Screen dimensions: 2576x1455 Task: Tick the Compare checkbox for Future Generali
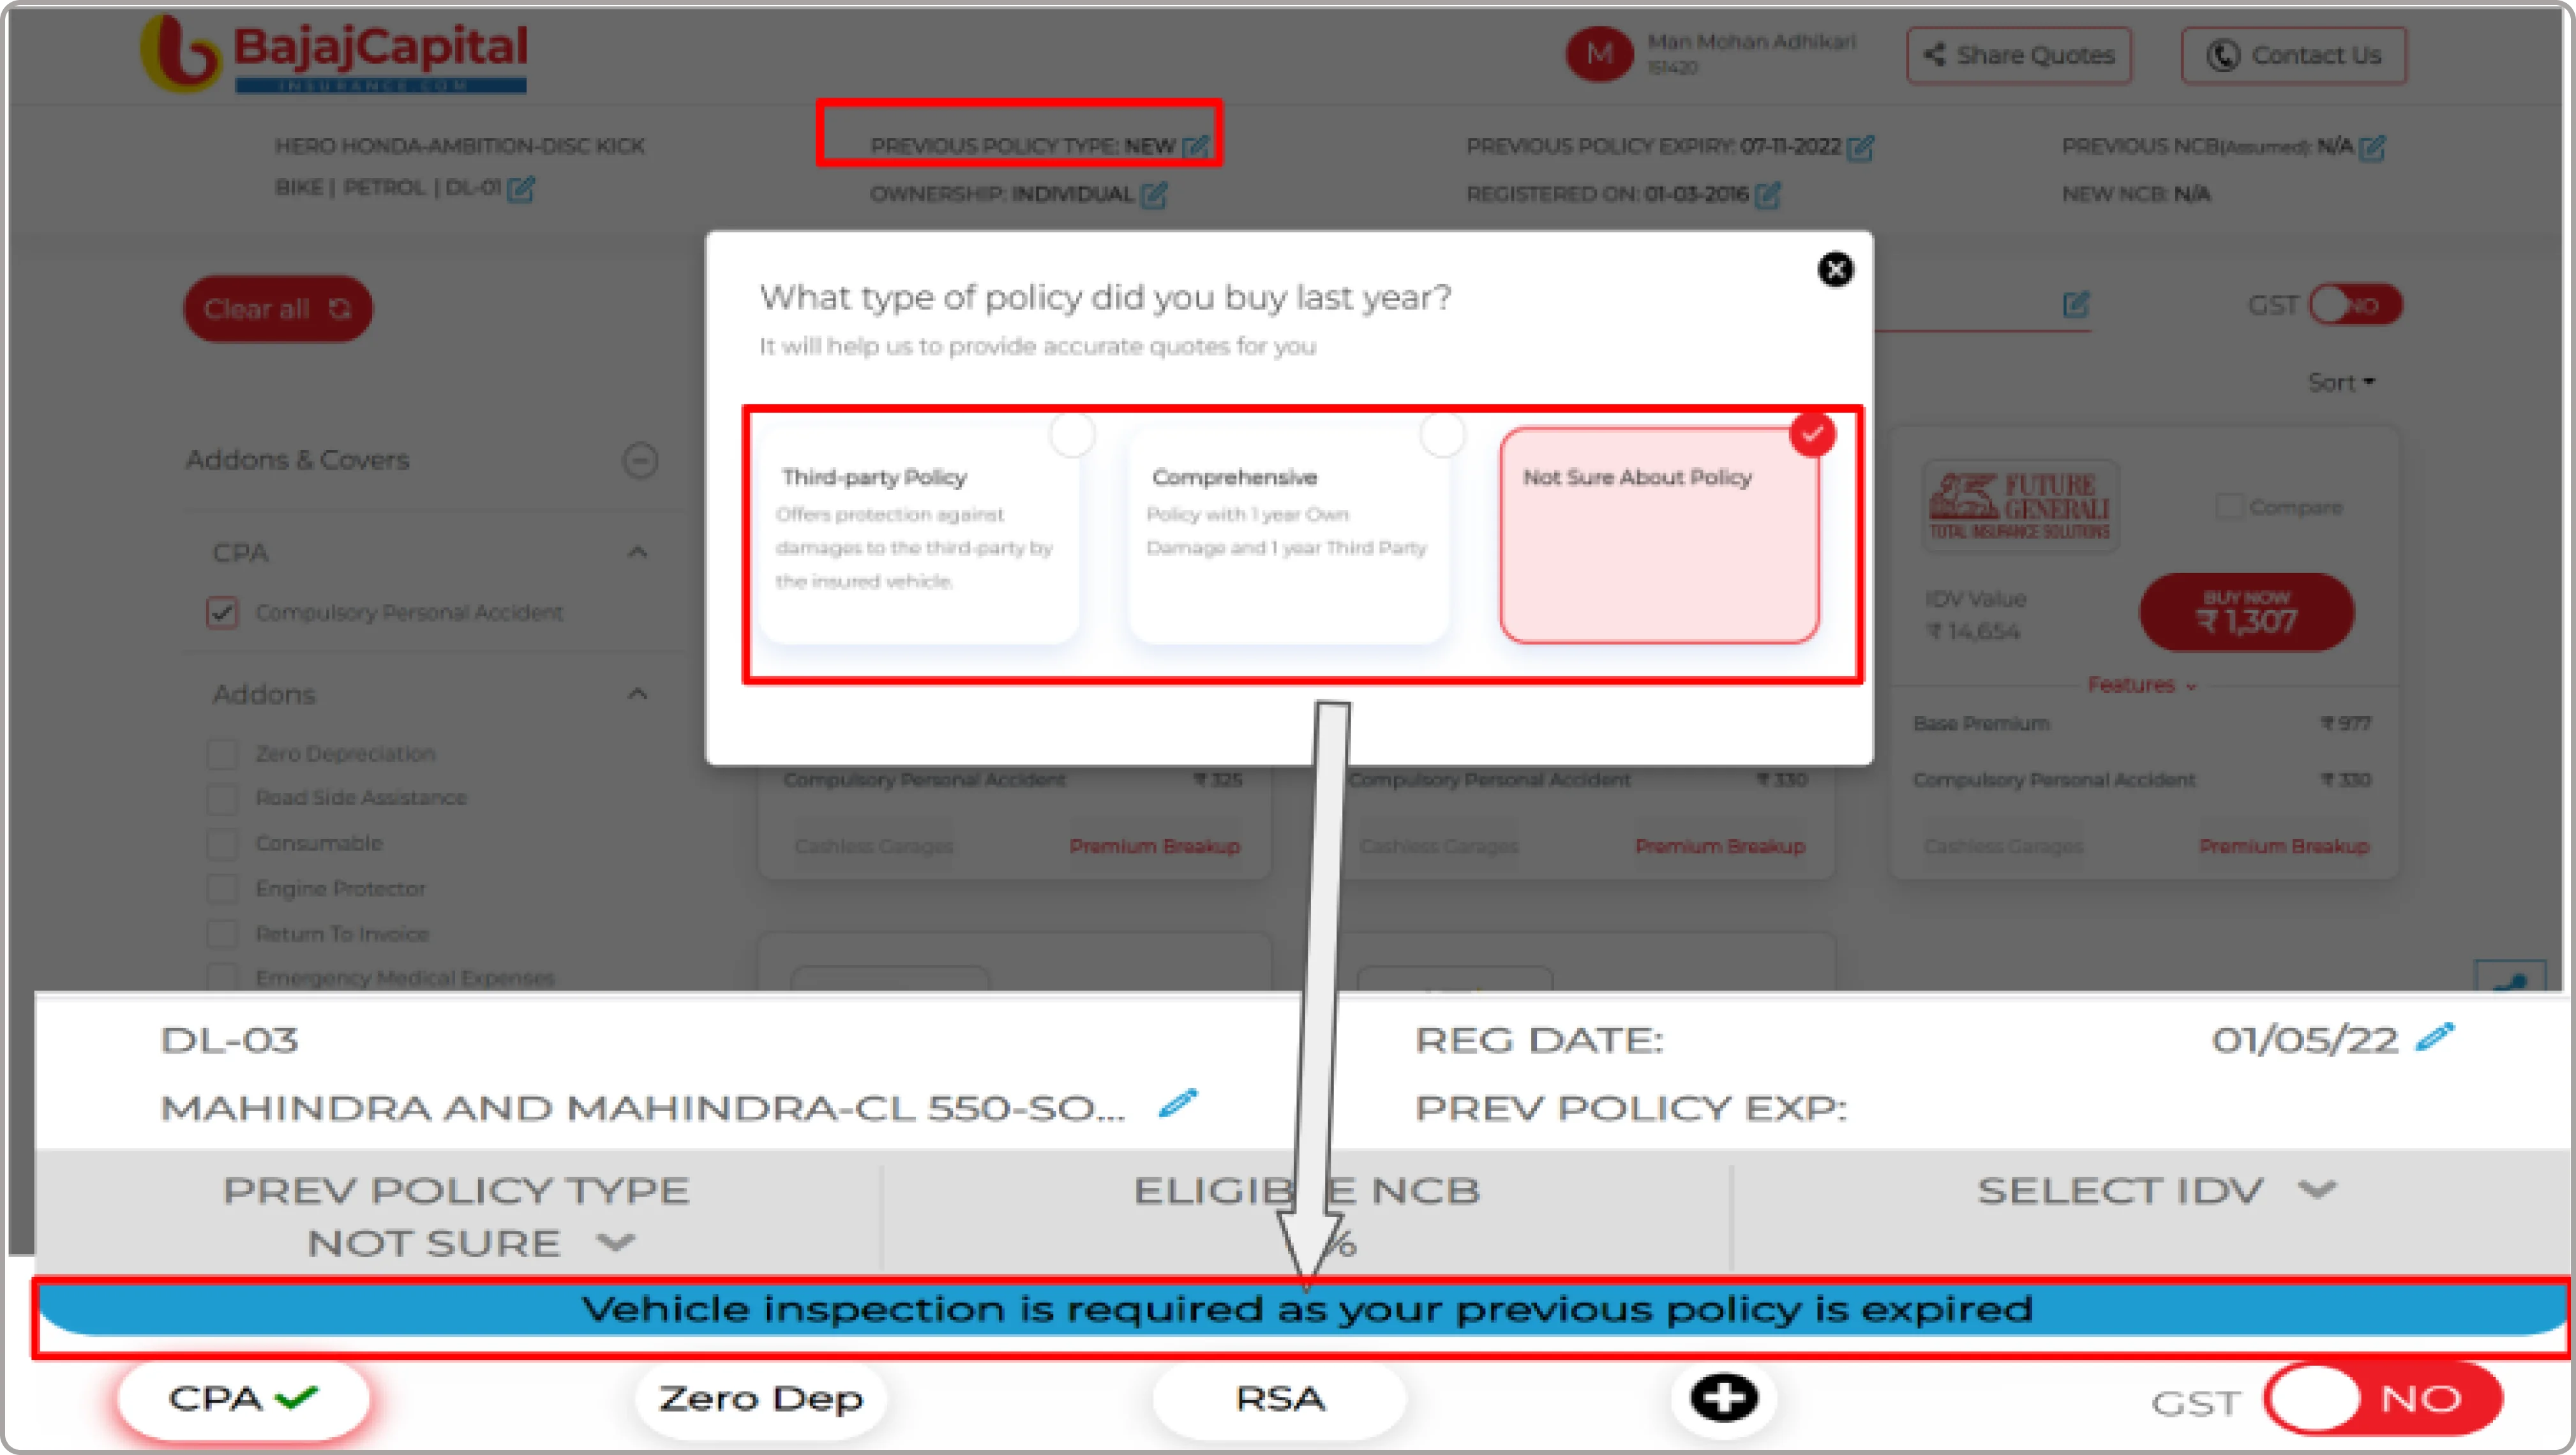coord(2229,507)
